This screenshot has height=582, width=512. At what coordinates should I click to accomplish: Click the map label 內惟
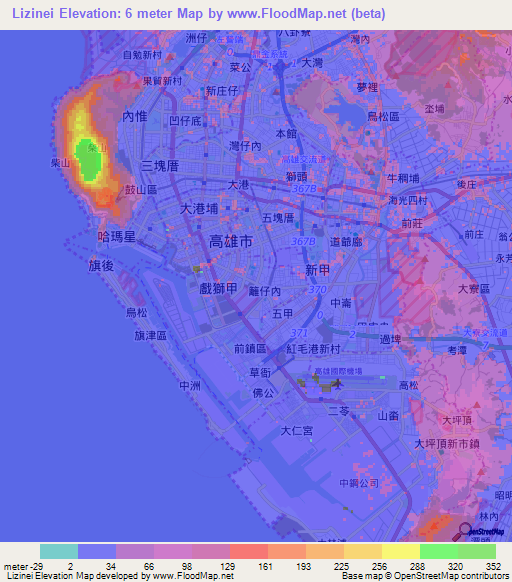[x=135, y=117]
